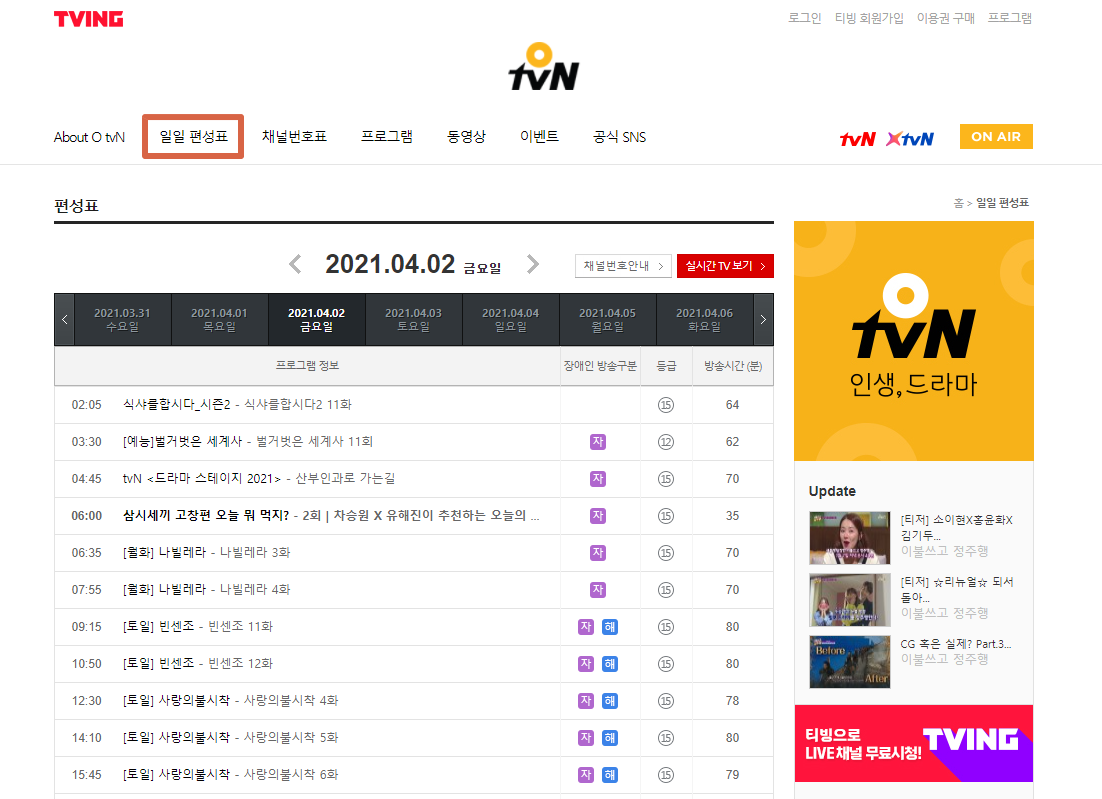Click 15 rating icon in 10:50 빈센조 row
The height and width of the screenshot is (799, 1102).
pyautogui.click(x=666, y=664)
